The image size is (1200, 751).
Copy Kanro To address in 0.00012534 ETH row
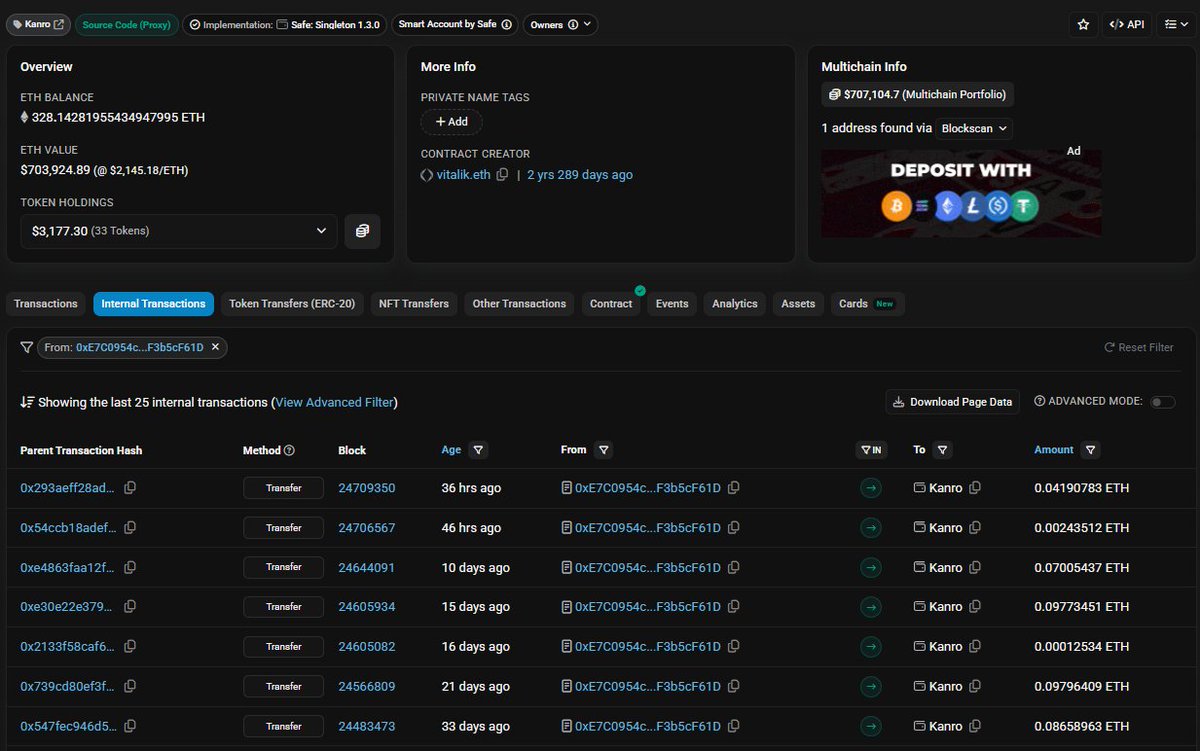[x=975, y=647]
